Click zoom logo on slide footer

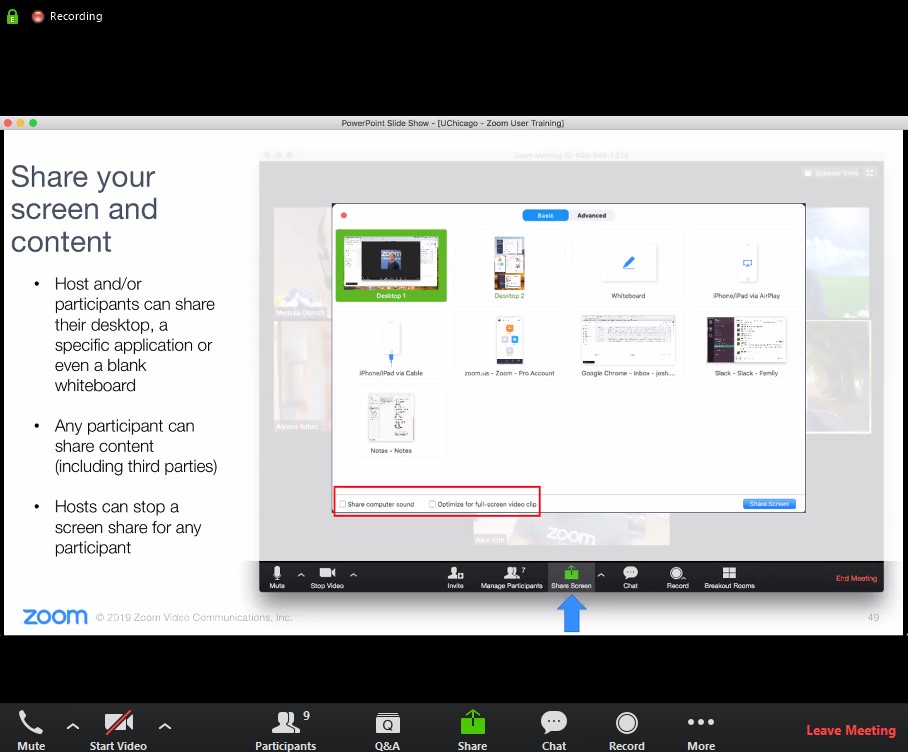pos(55,617)
